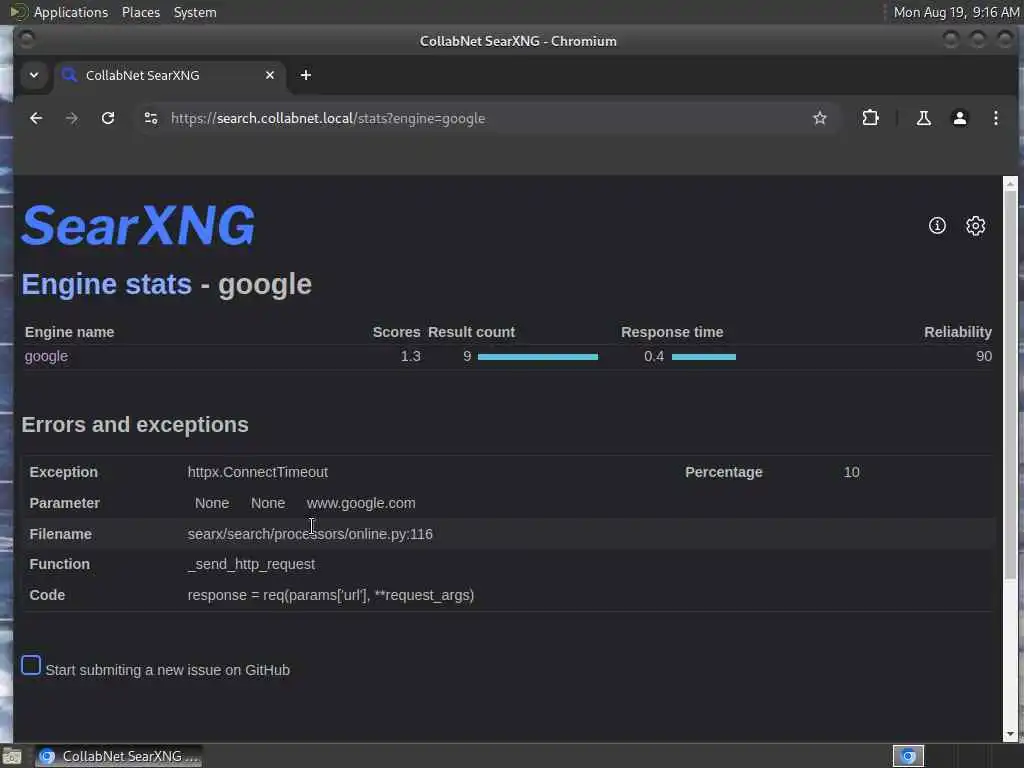Image resolution: width=1024 pixels, height=768 pixels.
Task: Click the workspace switcher in bottom panel
Action: click(x=908, y=756)
